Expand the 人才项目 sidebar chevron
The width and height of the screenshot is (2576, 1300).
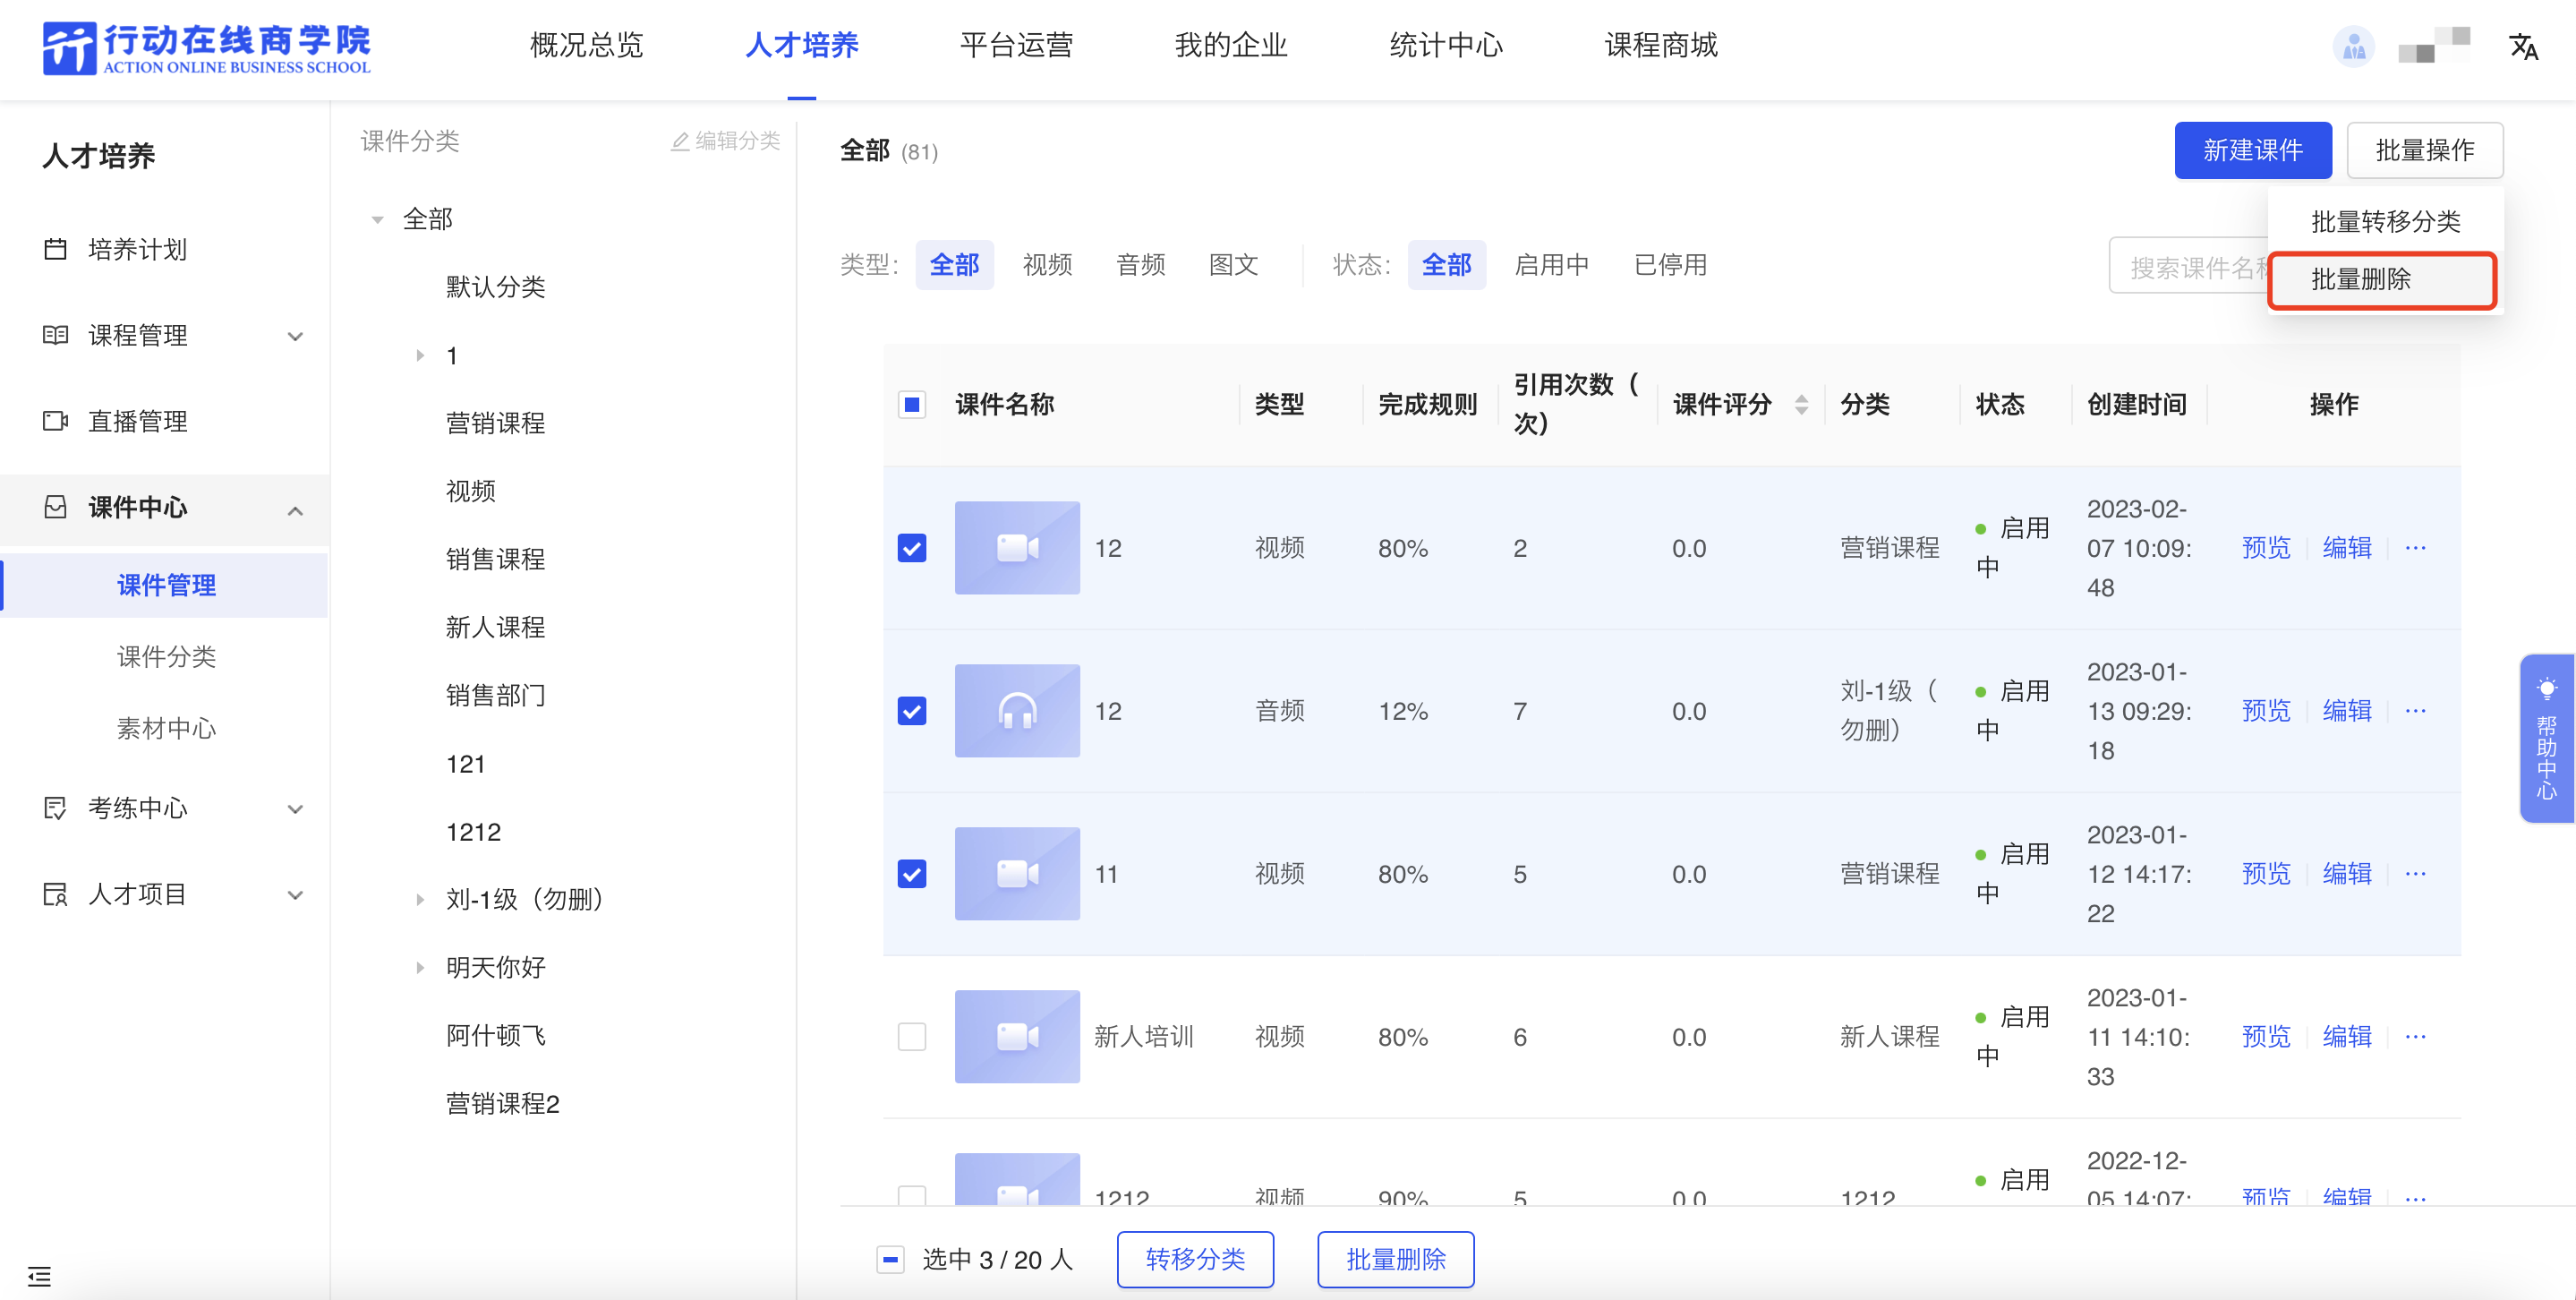pos(295,895)
